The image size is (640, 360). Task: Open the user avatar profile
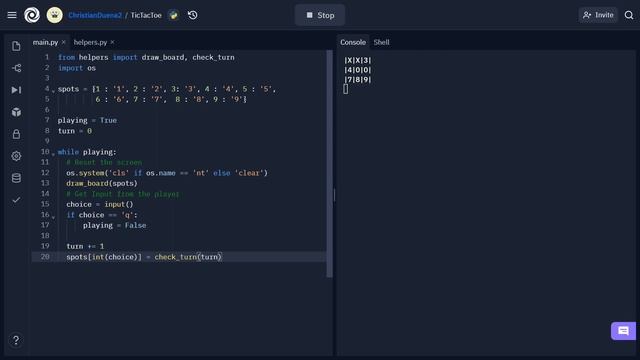tap(54, 15)
